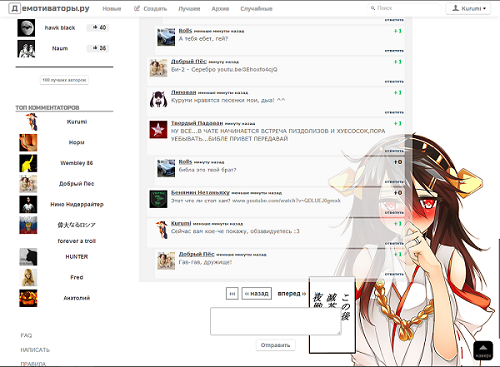Open Анатолий commentator profile
The width and height of the screenshot is (500, 367).
tap(77, 298)
